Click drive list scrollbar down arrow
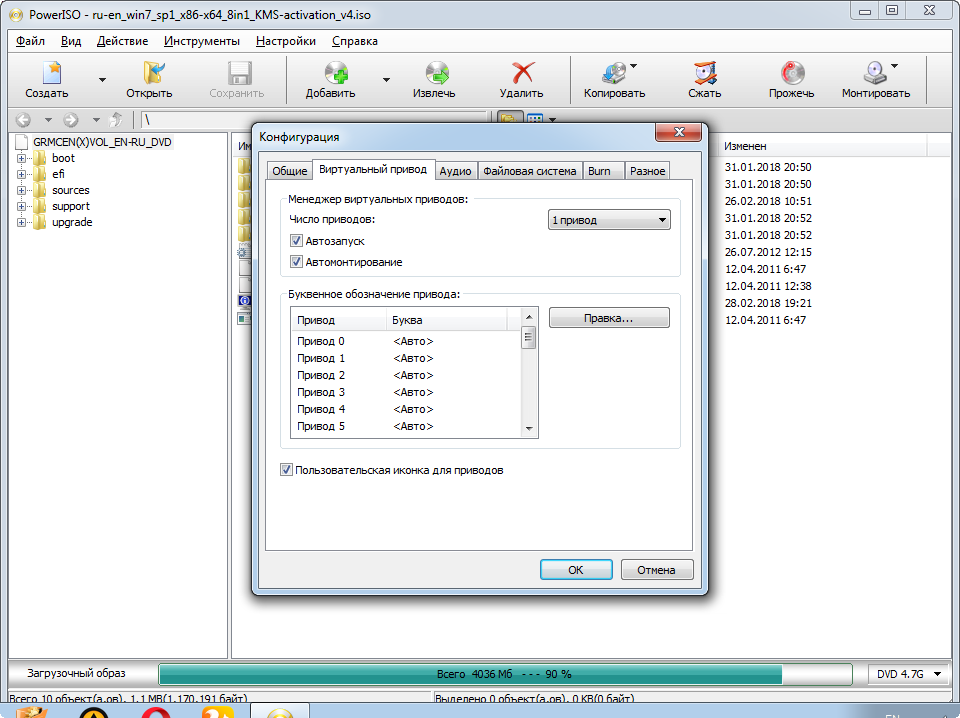The height and width of the screenshot is (718, 960). [x=529, y=429]
